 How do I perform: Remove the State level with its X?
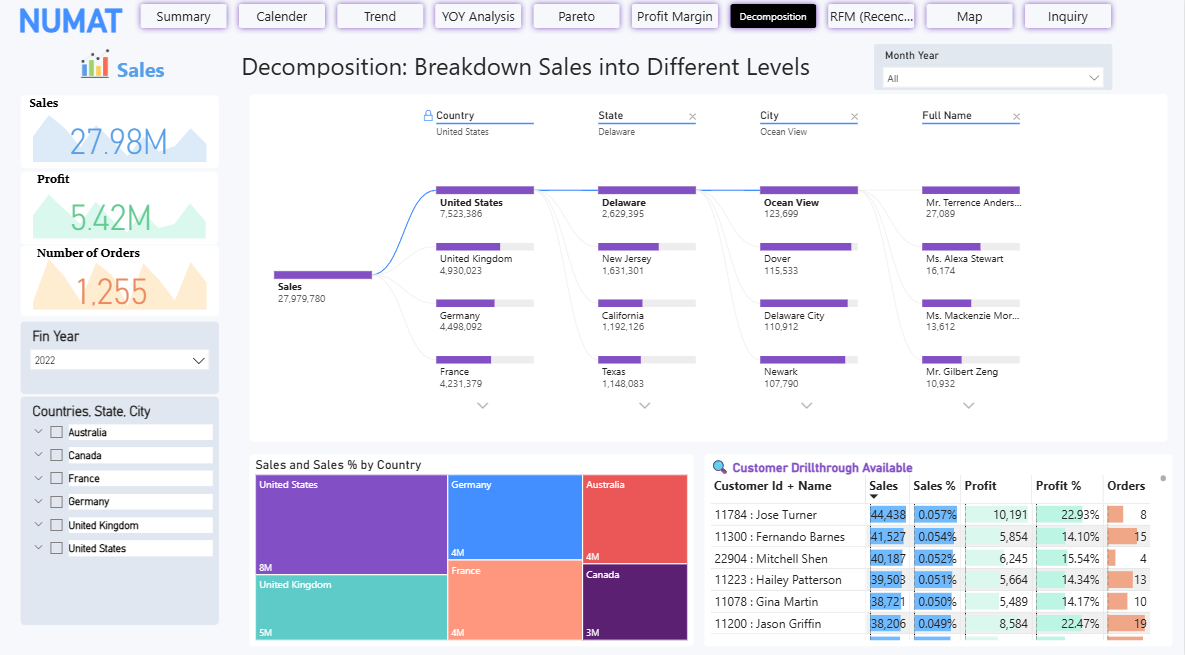pyautogui.click(x=692, y=116)
